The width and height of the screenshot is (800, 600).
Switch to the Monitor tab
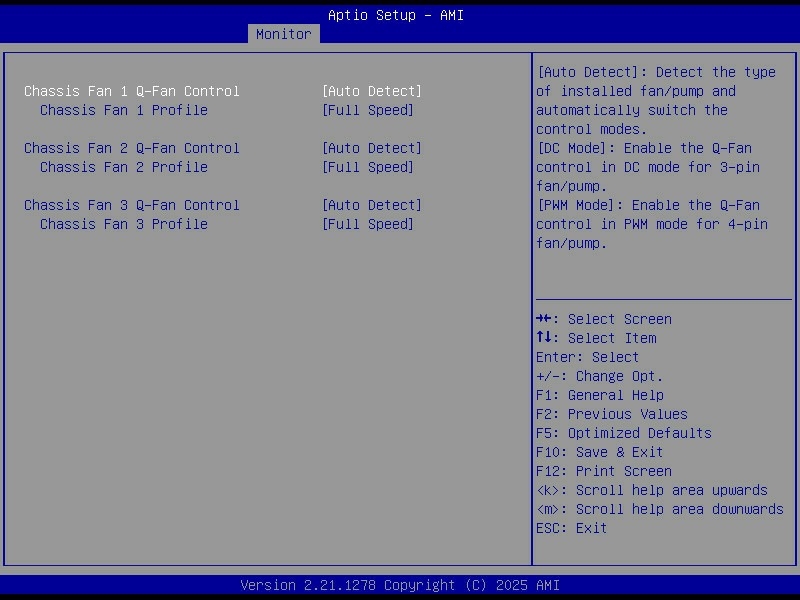pos(283,34)
